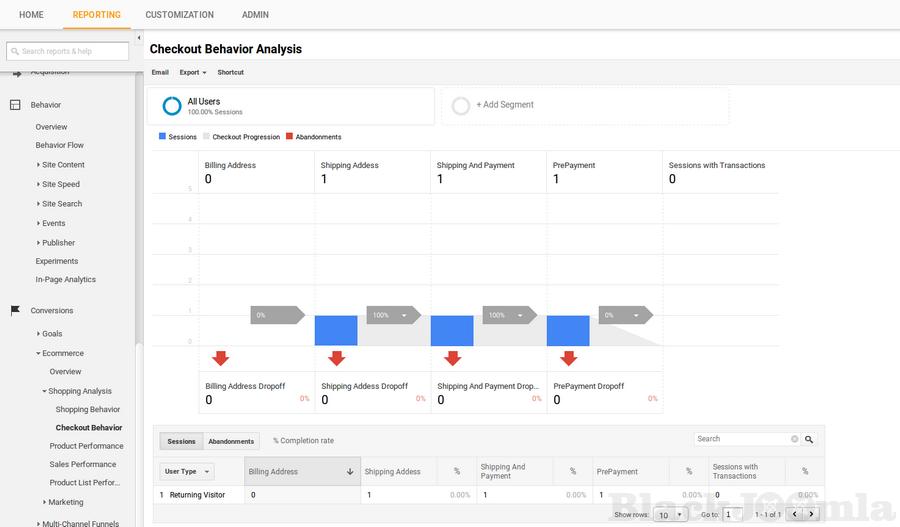Clear the table search with the X icon
900x527 pixels.
pyautogui.click(x=795, y=439)
